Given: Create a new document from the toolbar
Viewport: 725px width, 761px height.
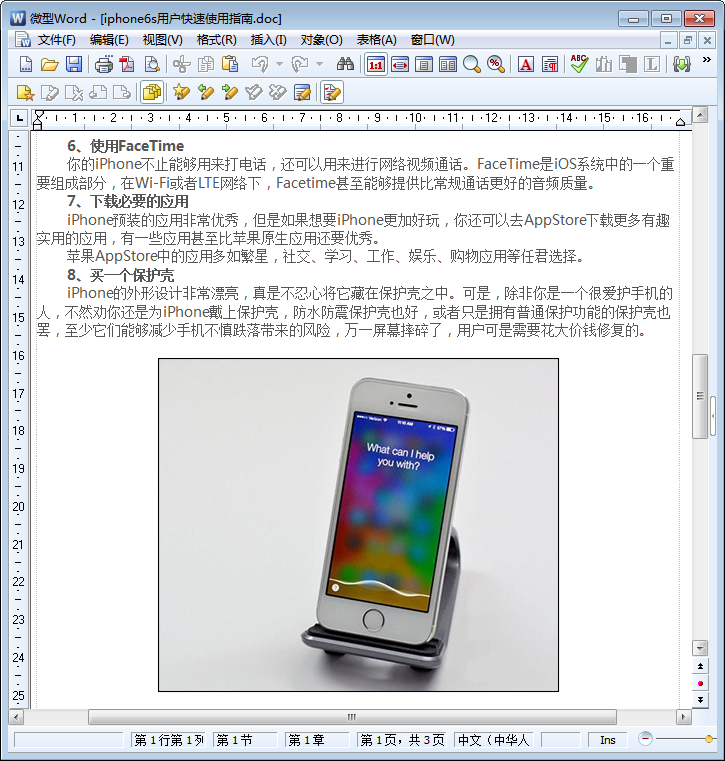Looking at the screenshot, I should coord(25,64).
